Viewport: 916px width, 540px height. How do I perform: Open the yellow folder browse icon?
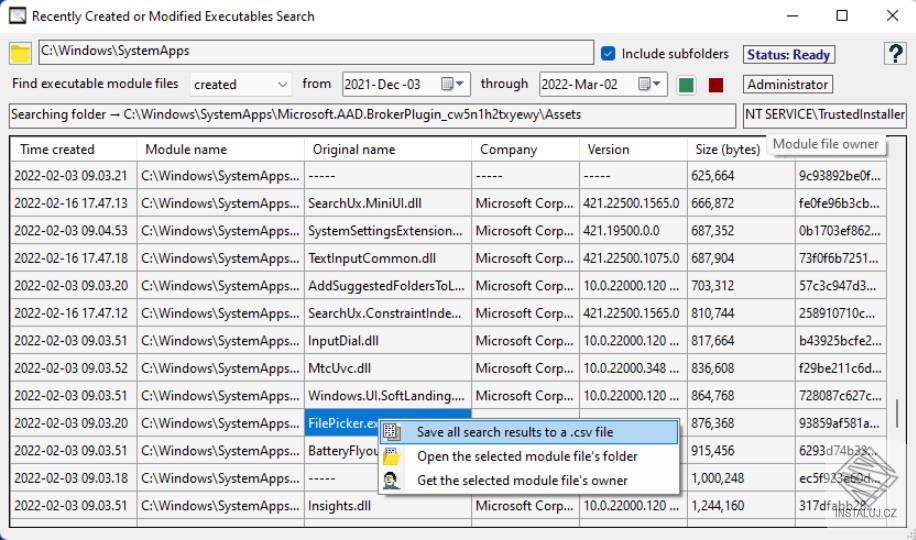tap(20, 53)
